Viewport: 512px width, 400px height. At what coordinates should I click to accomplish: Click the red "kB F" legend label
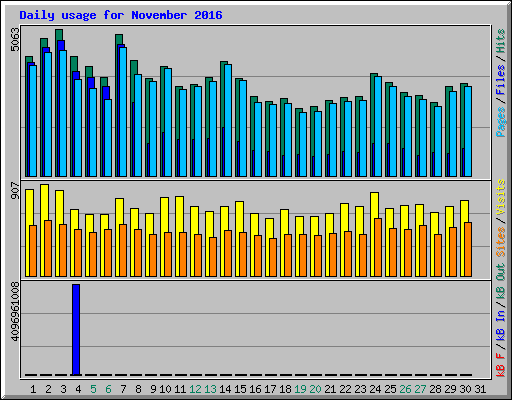[x=500, y=365]
